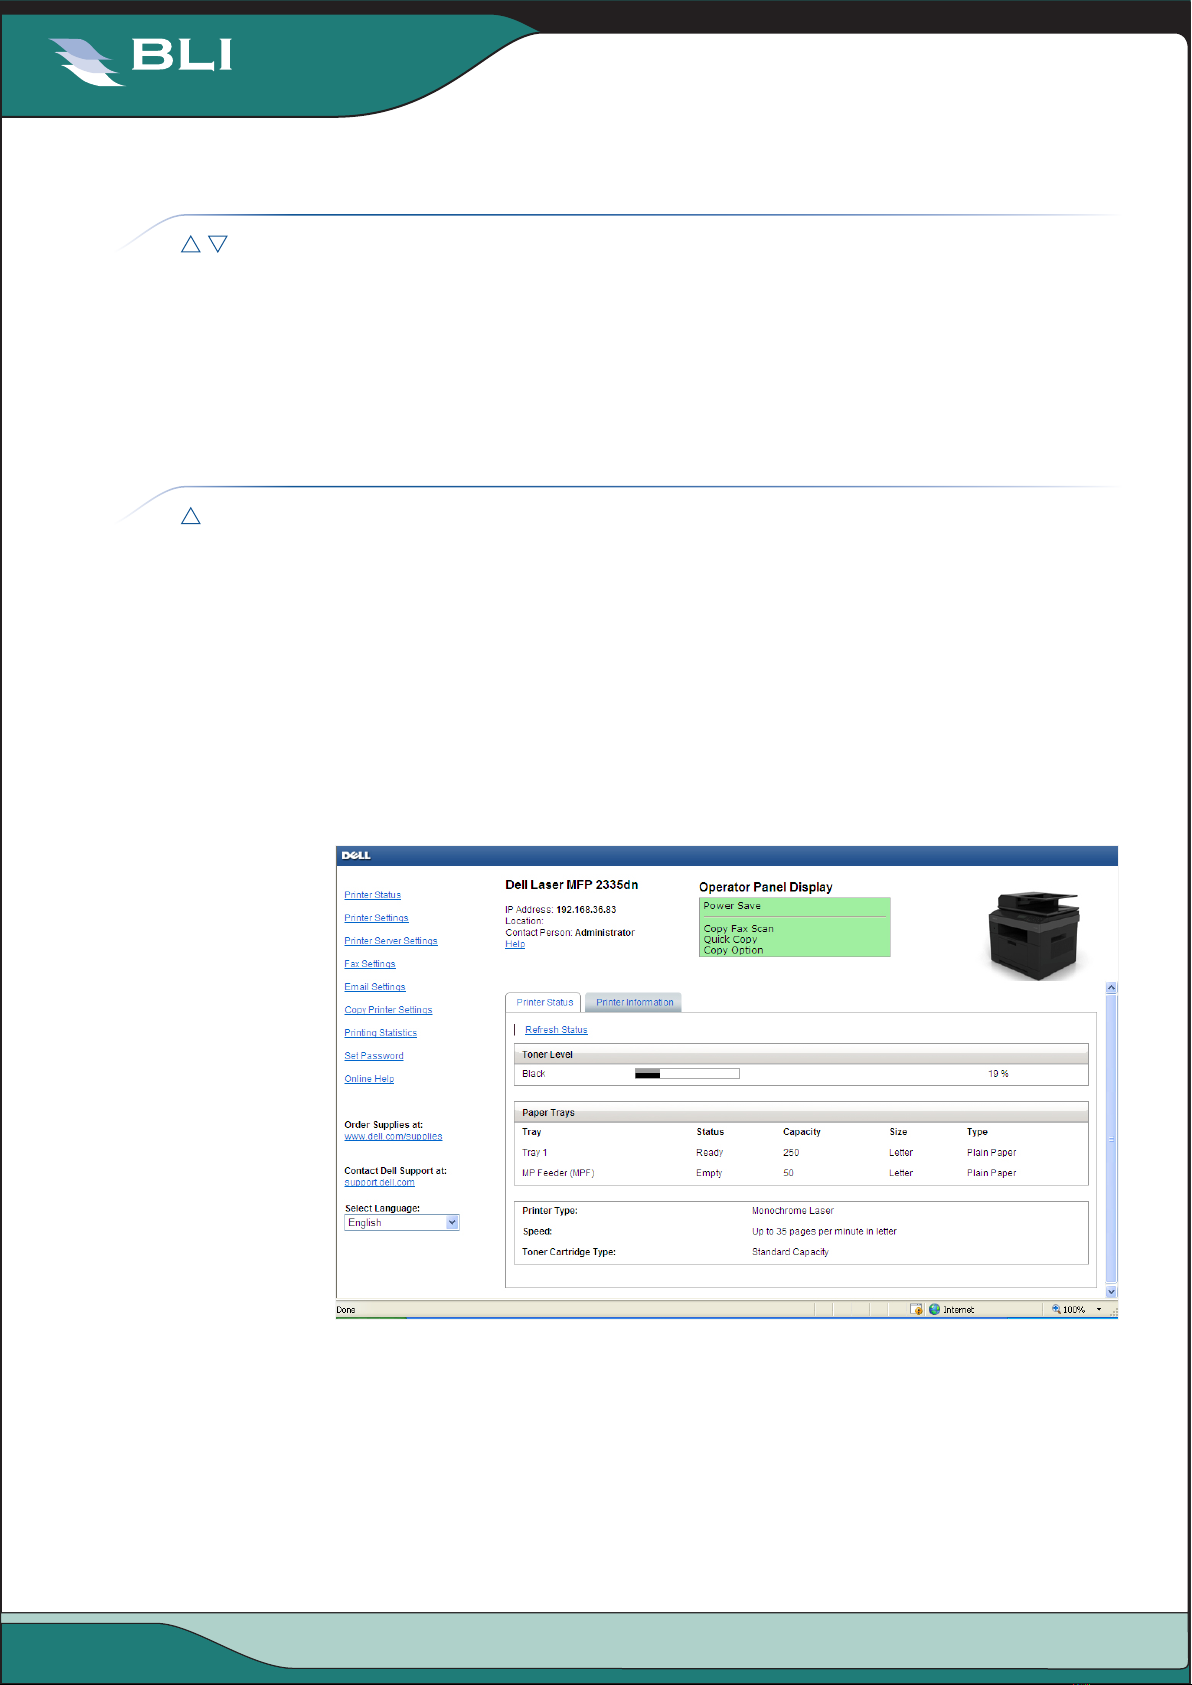Click the zoom magnifier icon at 100%

pyautogui.click(x=1056, y=1309)
